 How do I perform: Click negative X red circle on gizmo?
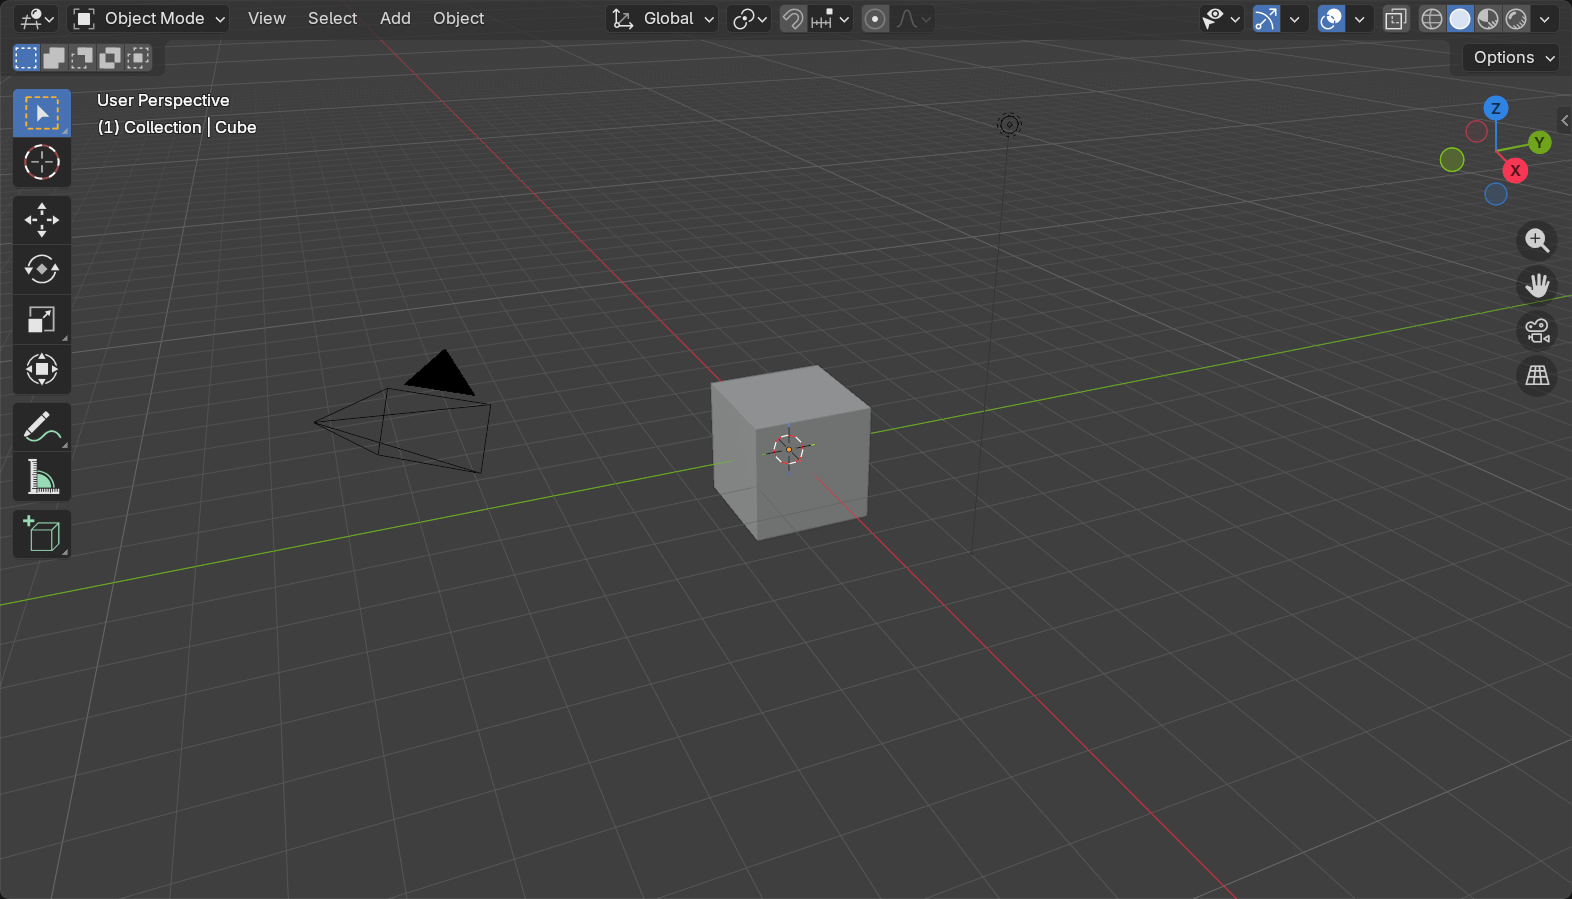(1476, 131)
